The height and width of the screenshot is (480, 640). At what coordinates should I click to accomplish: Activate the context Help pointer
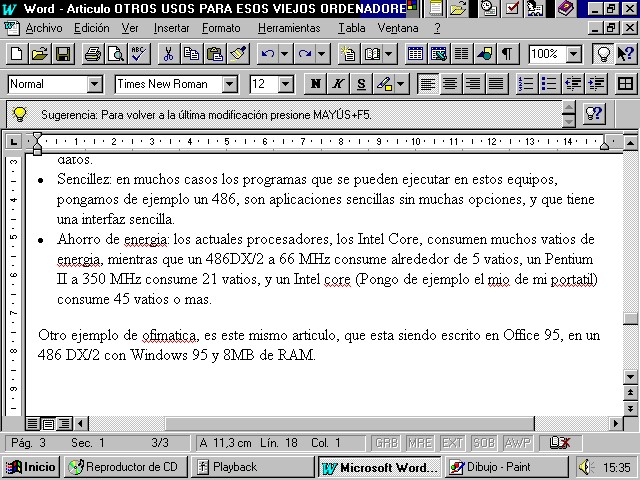[x=626, y=54]
